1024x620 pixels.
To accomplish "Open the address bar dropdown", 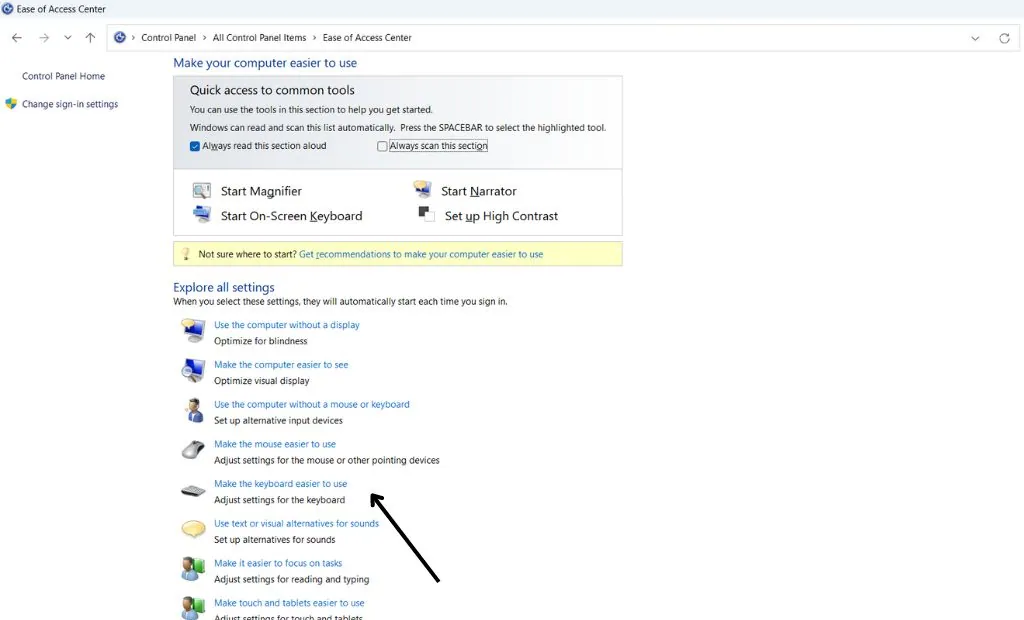I will [x=975, y=37].
